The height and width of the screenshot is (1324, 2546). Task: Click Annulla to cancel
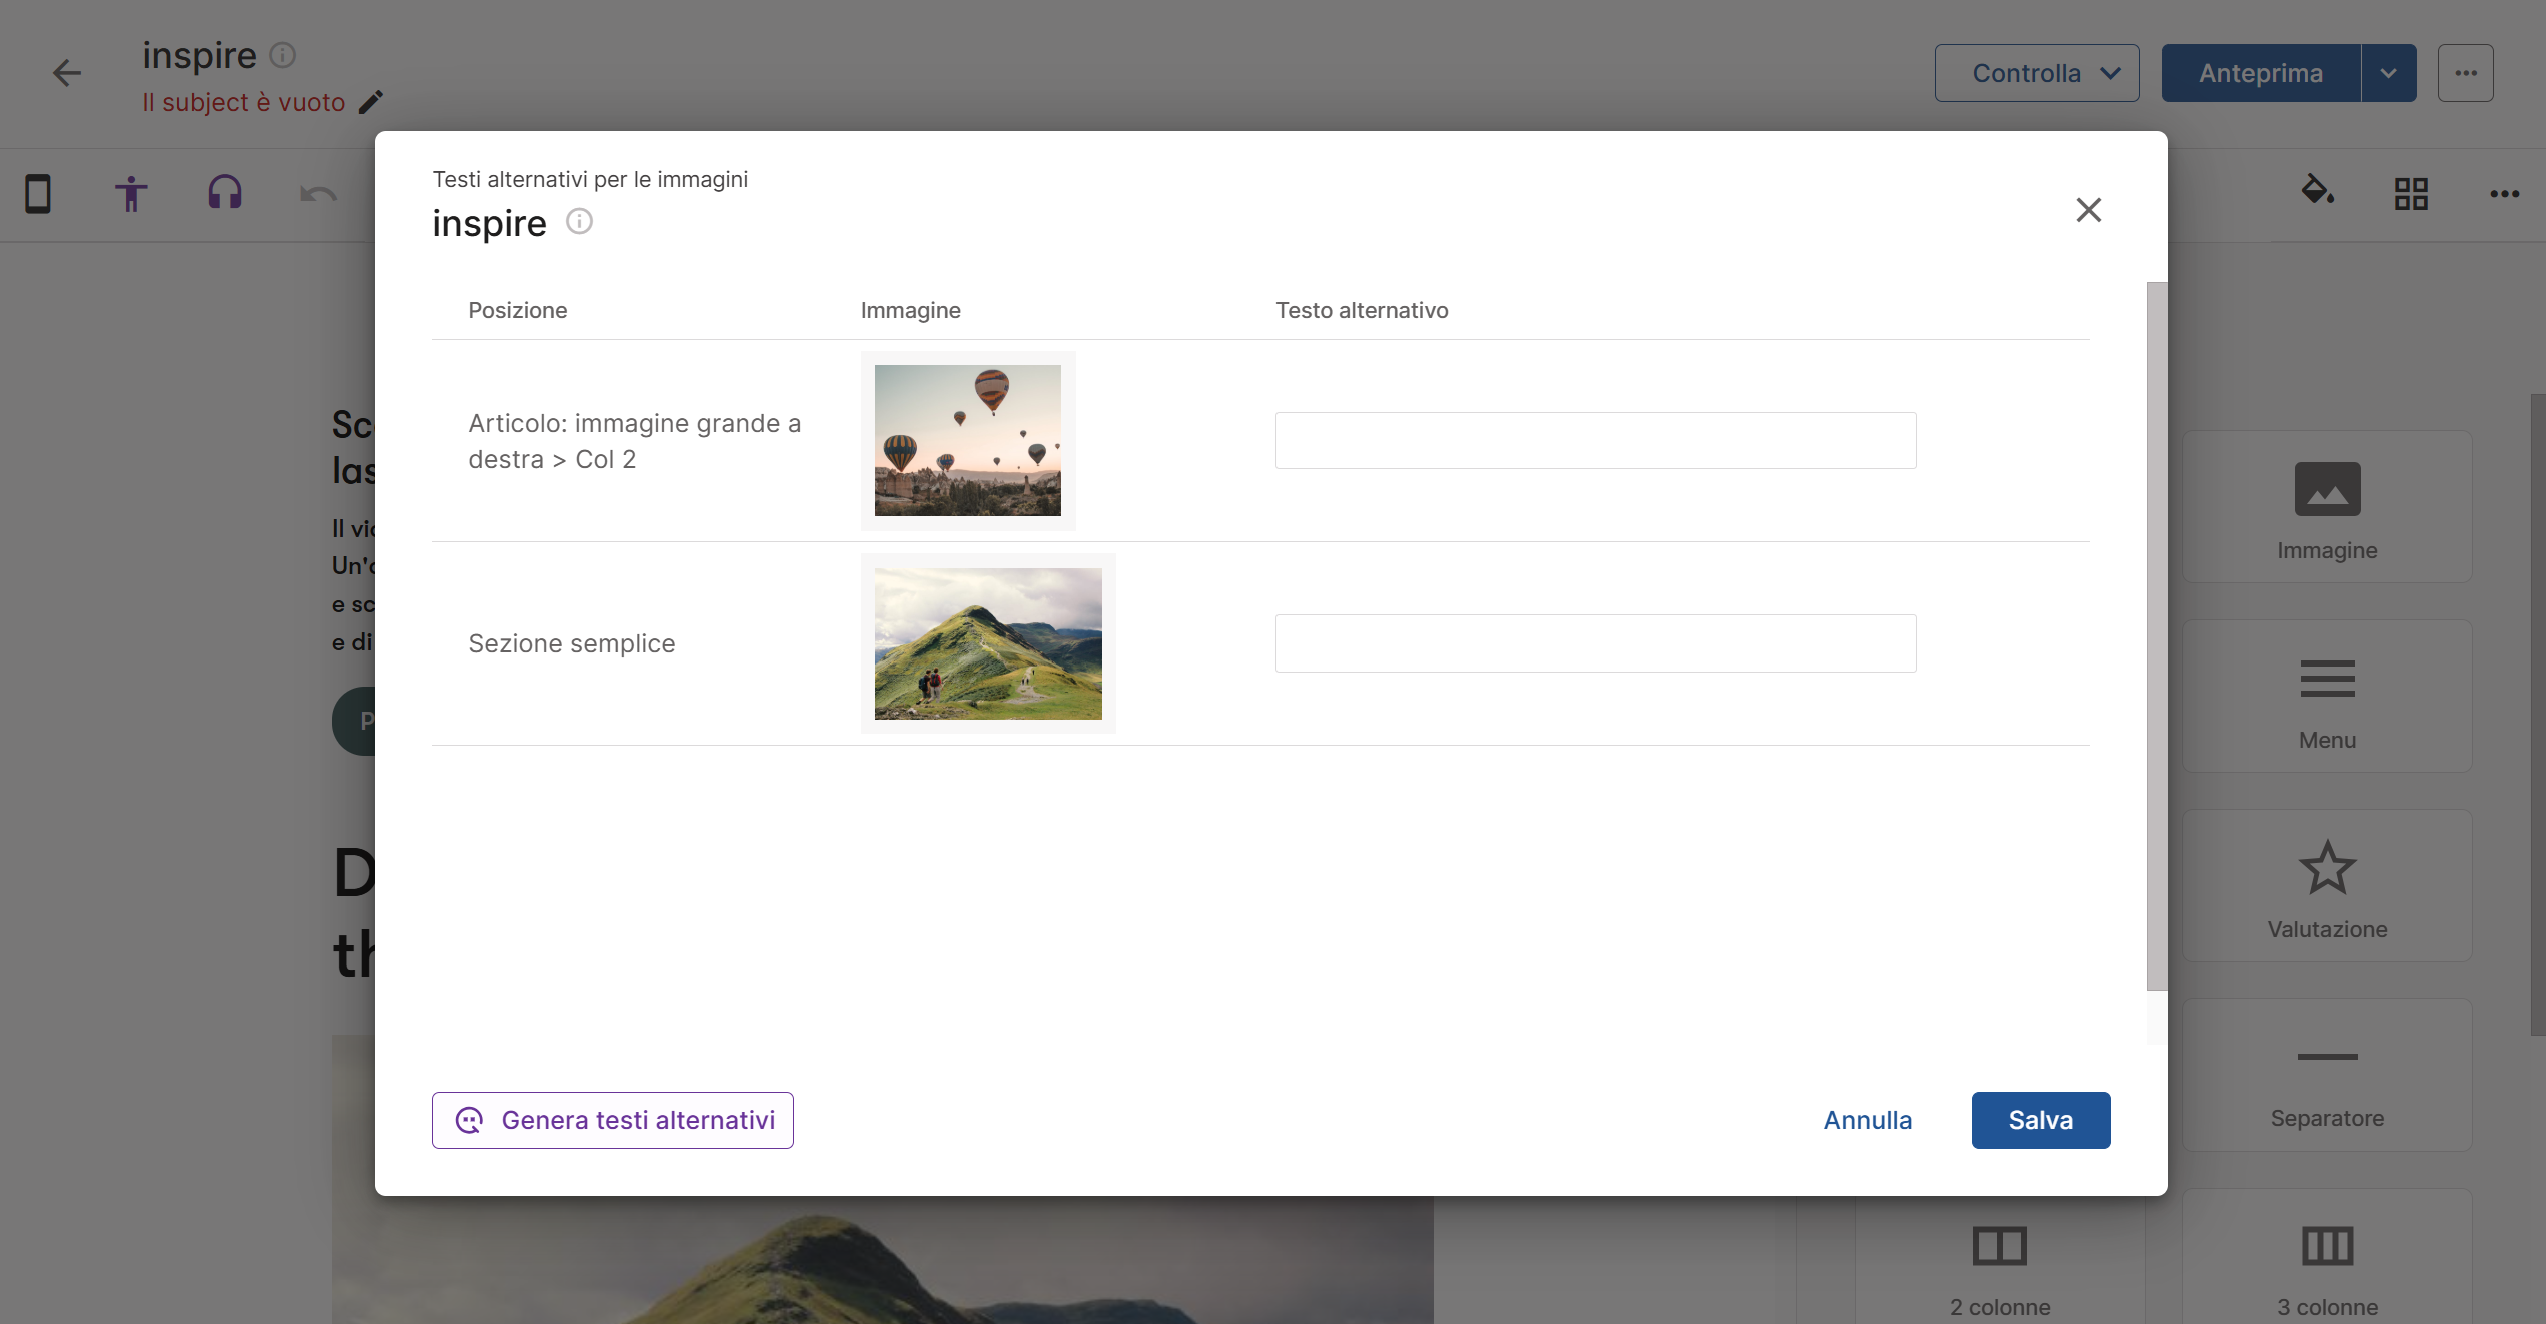(x=1867, y=1120)
